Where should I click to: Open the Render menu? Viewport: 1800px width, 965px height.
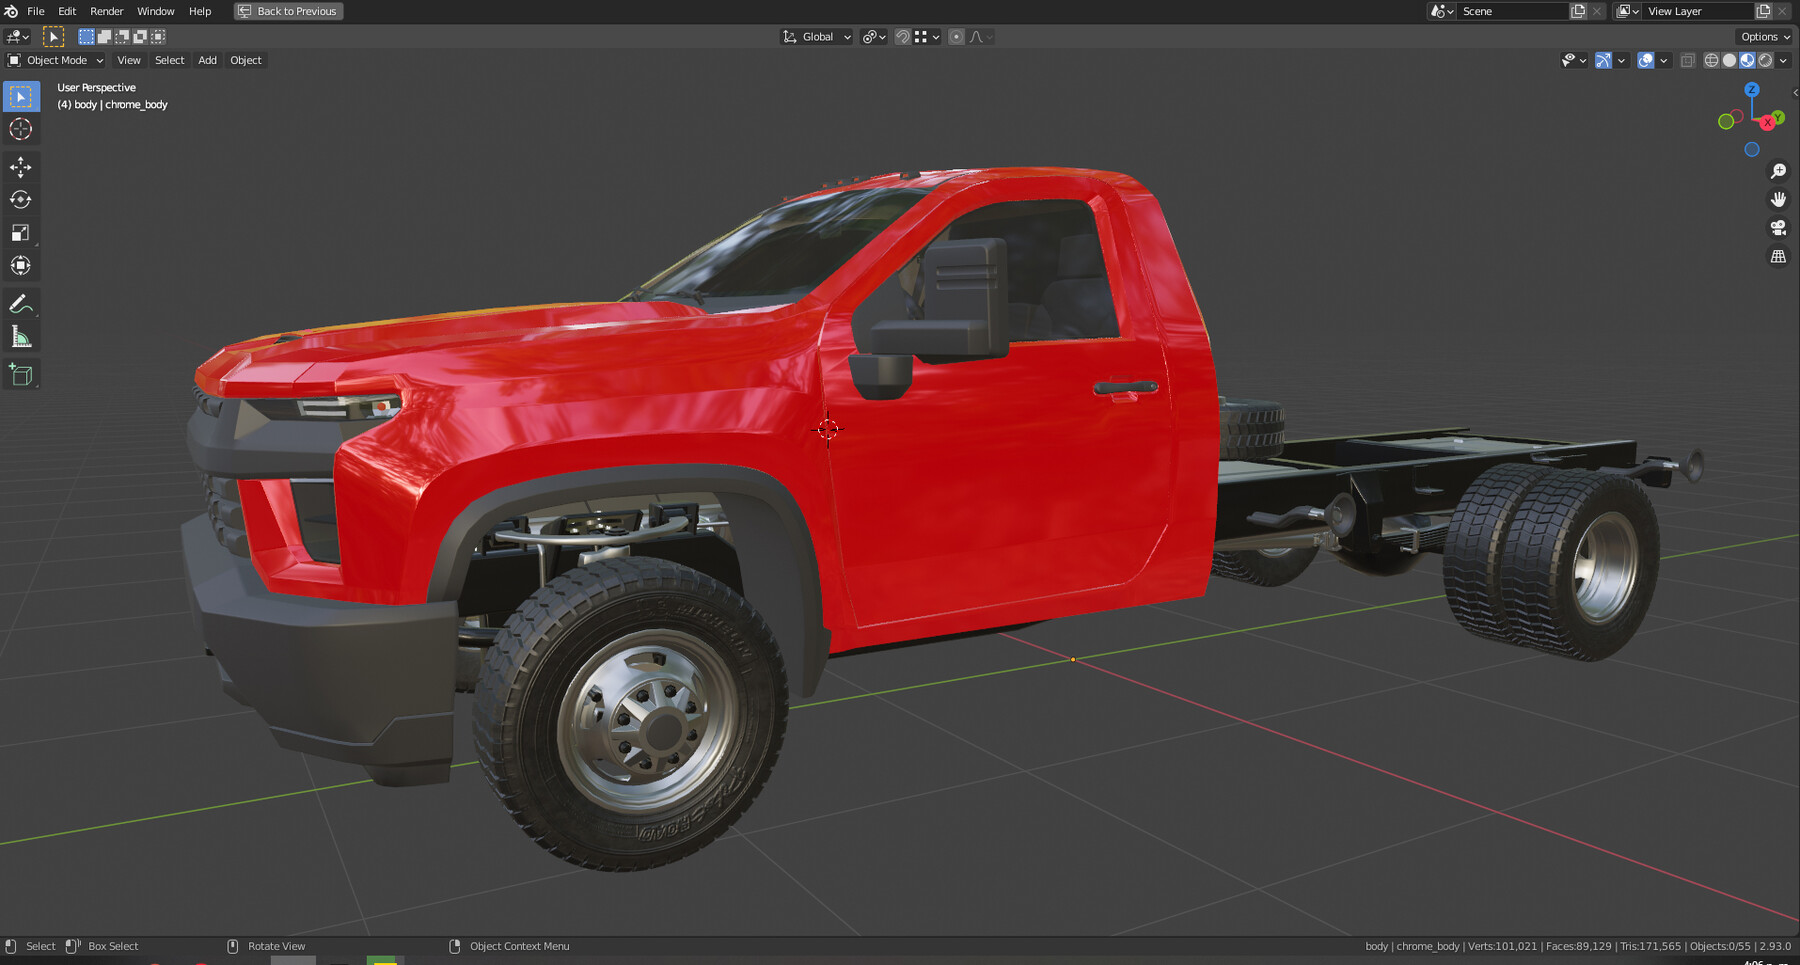click(x=106, y=11)
